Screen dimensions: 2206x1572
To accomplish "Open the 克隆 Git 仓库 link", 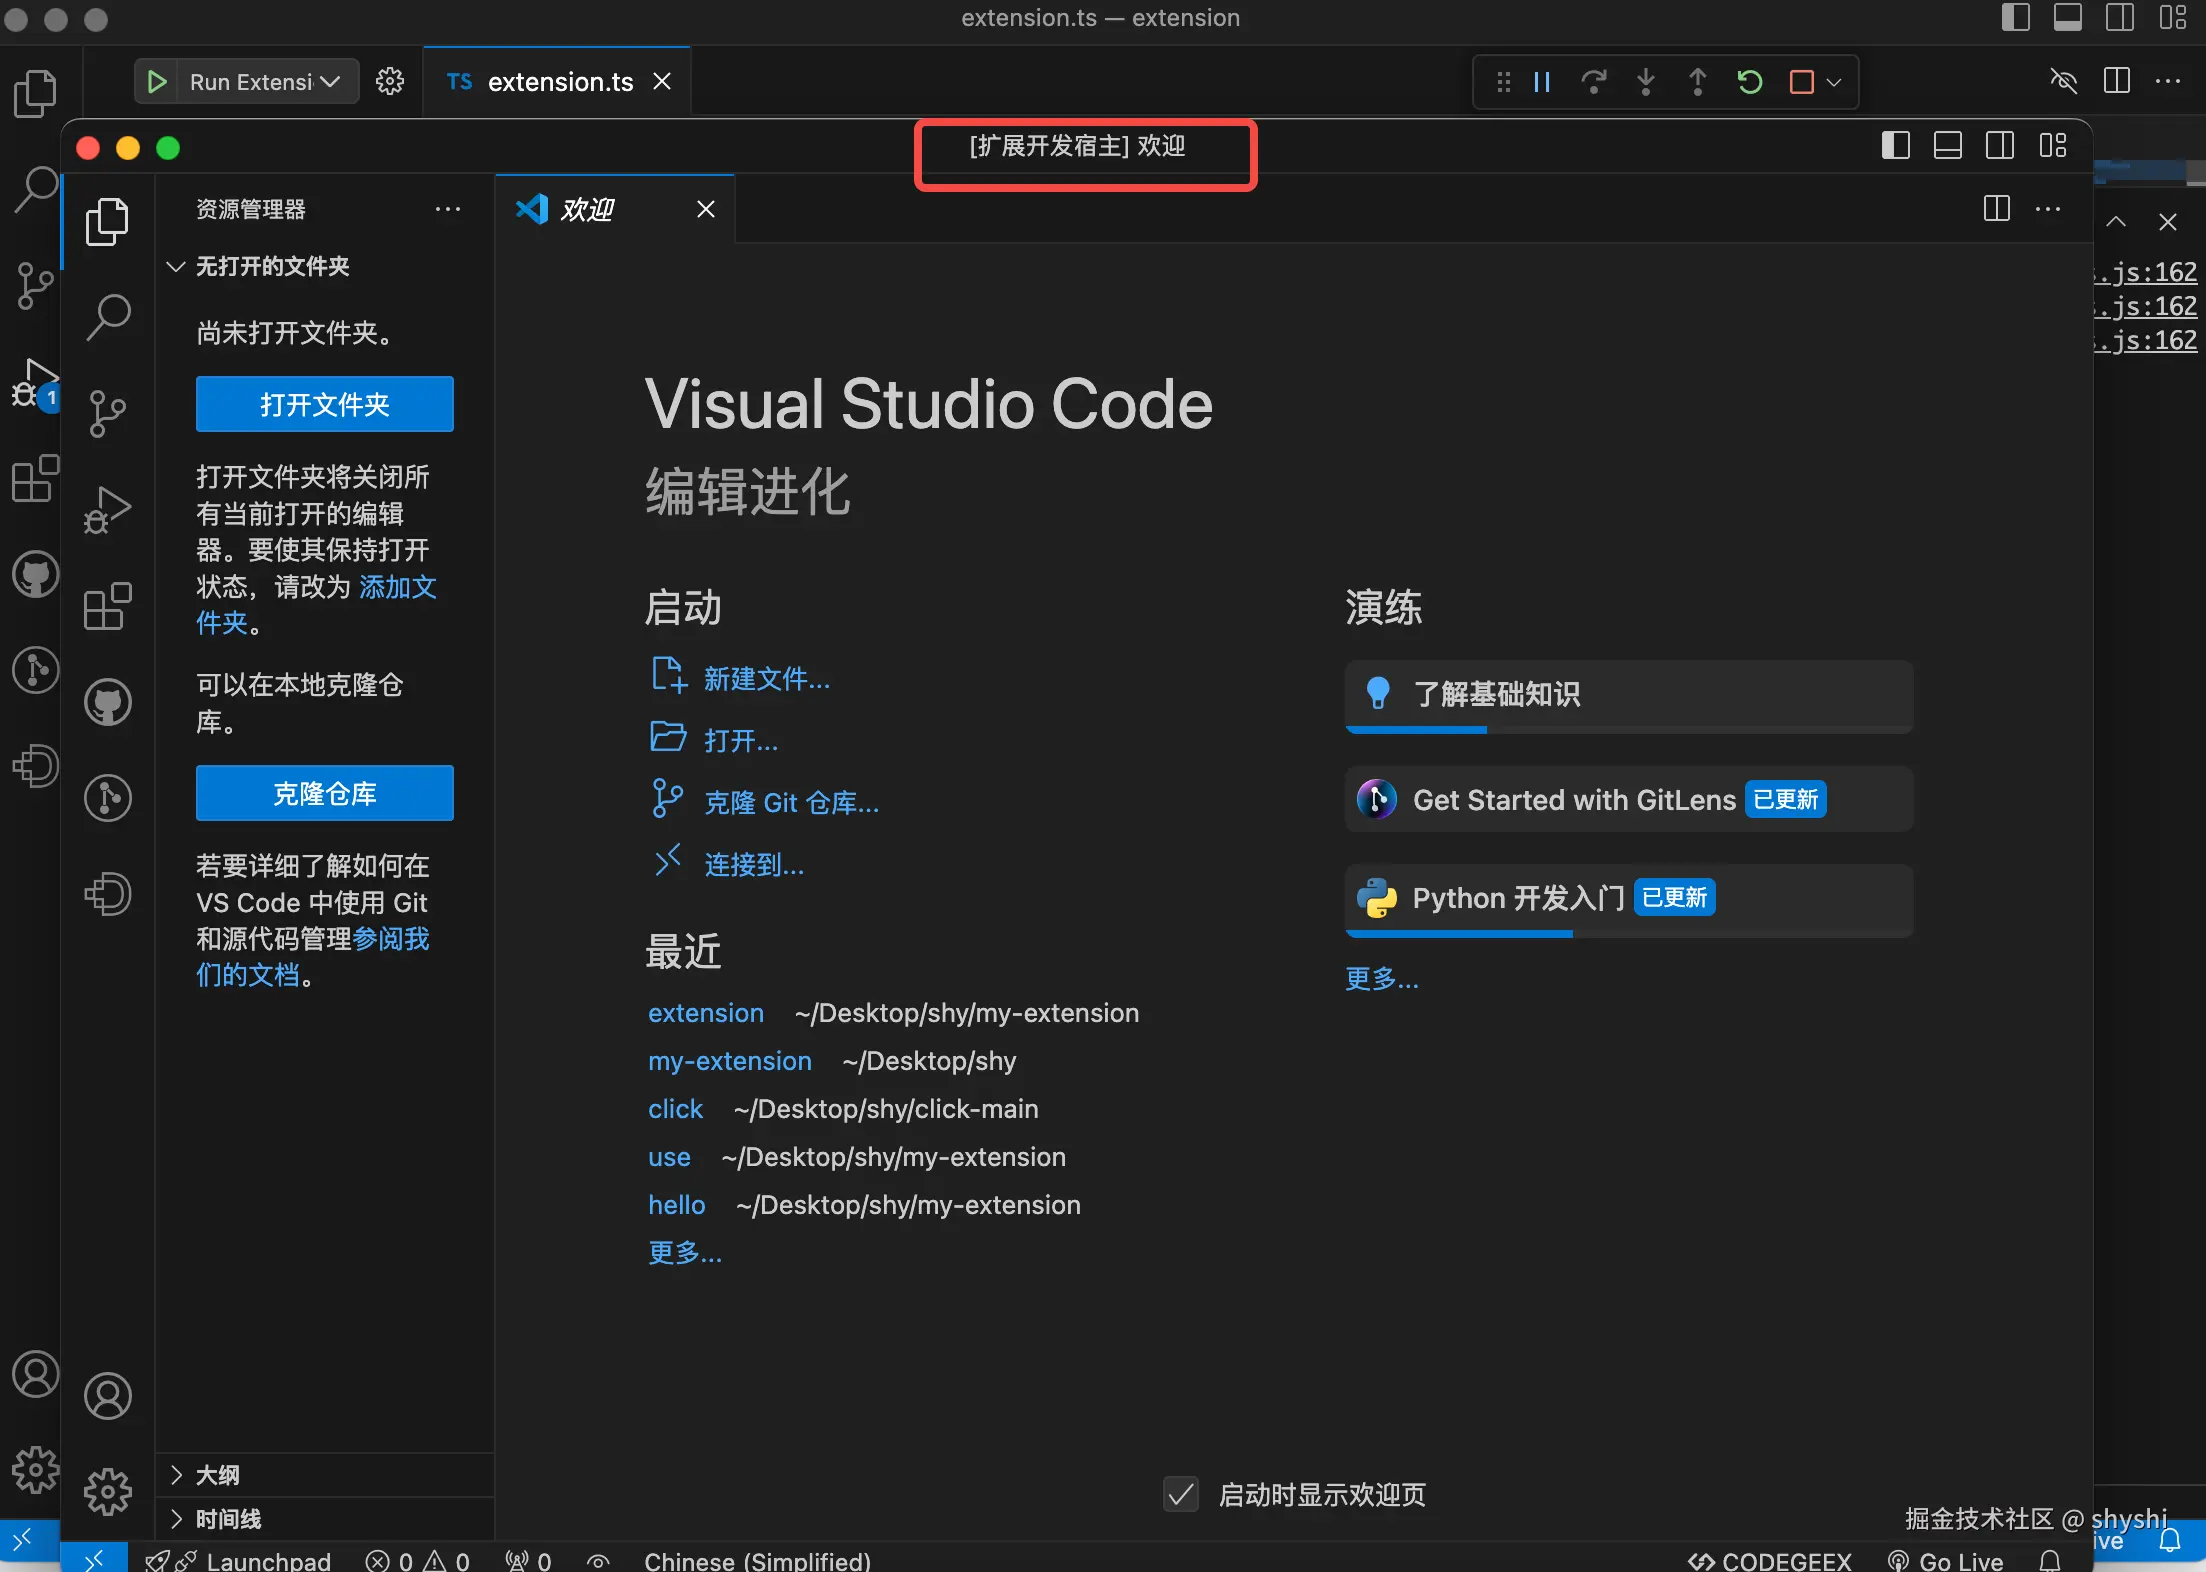I will click(x=790, y=802).
